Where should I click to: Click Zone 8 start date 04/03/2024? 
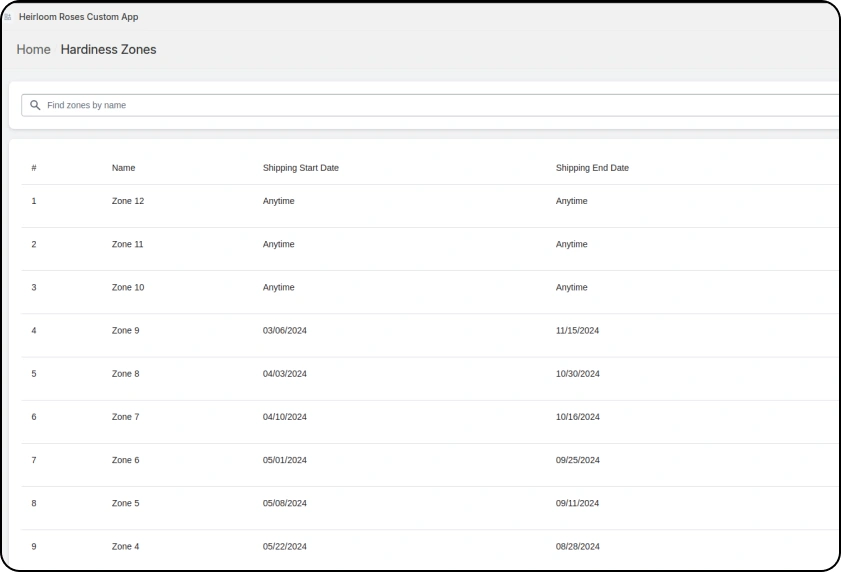tap(284, 374)
